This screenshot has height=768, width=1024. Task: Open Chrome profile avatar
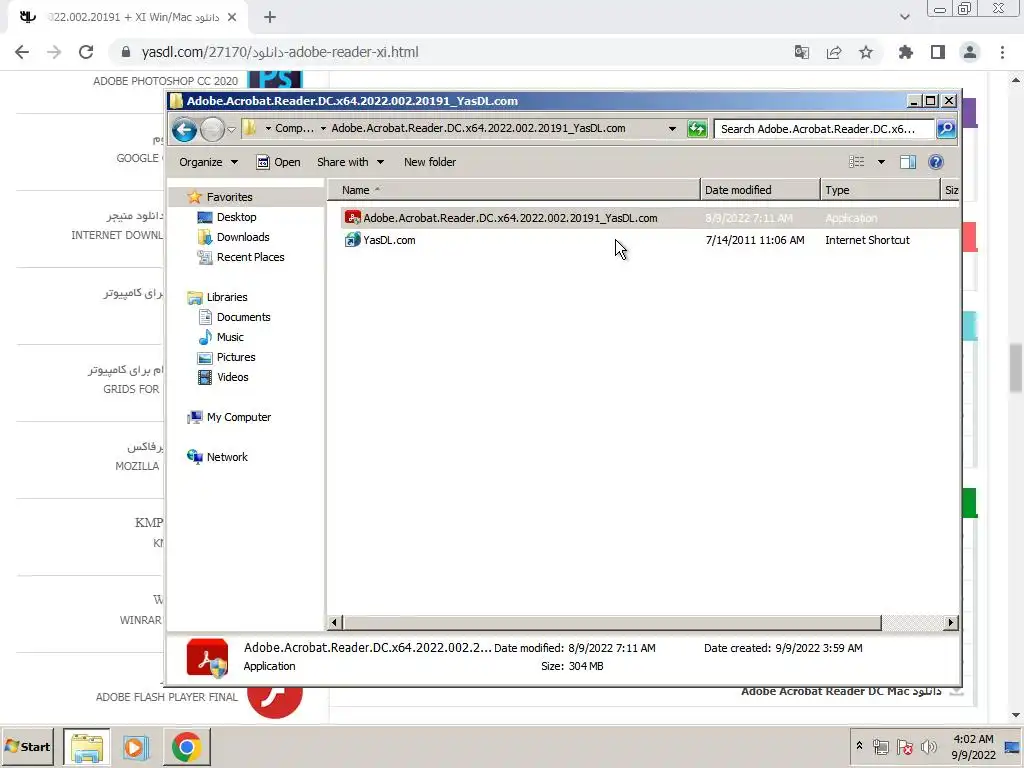point(970,52)
